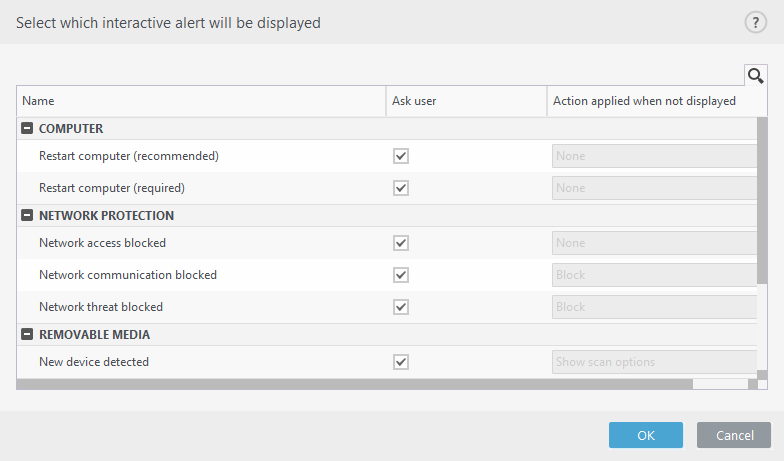The image size is (784, 461).
Task: Collapse the REMOVABLE MEDIA section
Action: point(27,334)
